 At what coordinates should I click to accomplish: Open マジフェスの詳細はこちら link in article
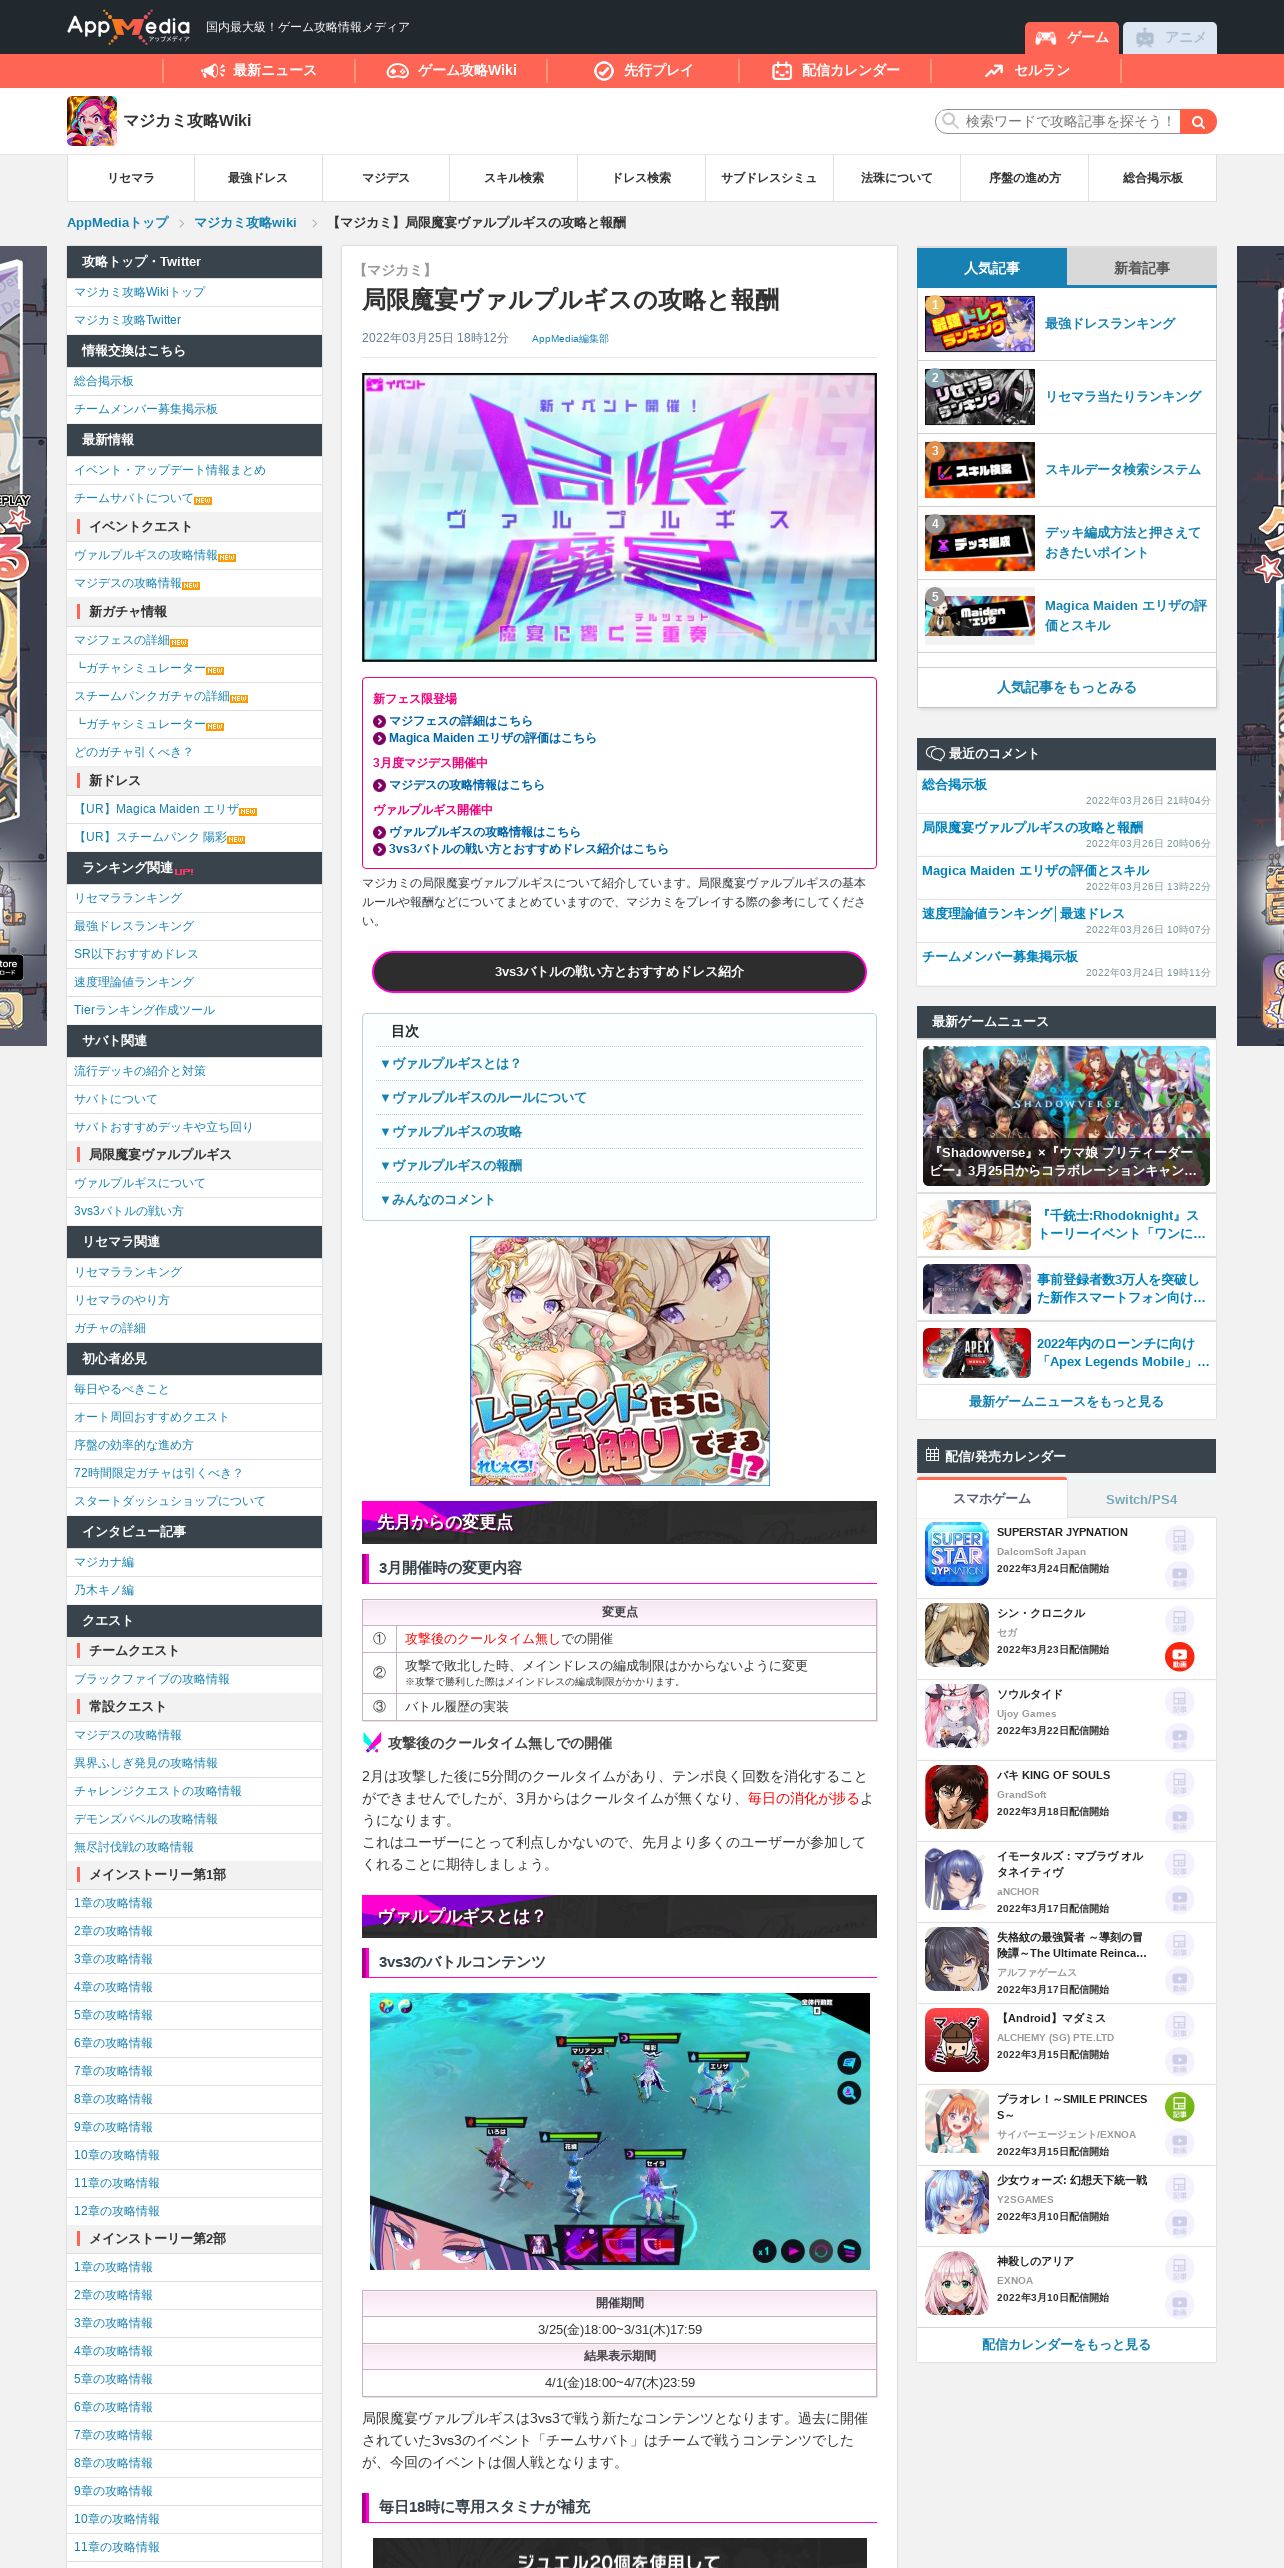coord(460,721)
